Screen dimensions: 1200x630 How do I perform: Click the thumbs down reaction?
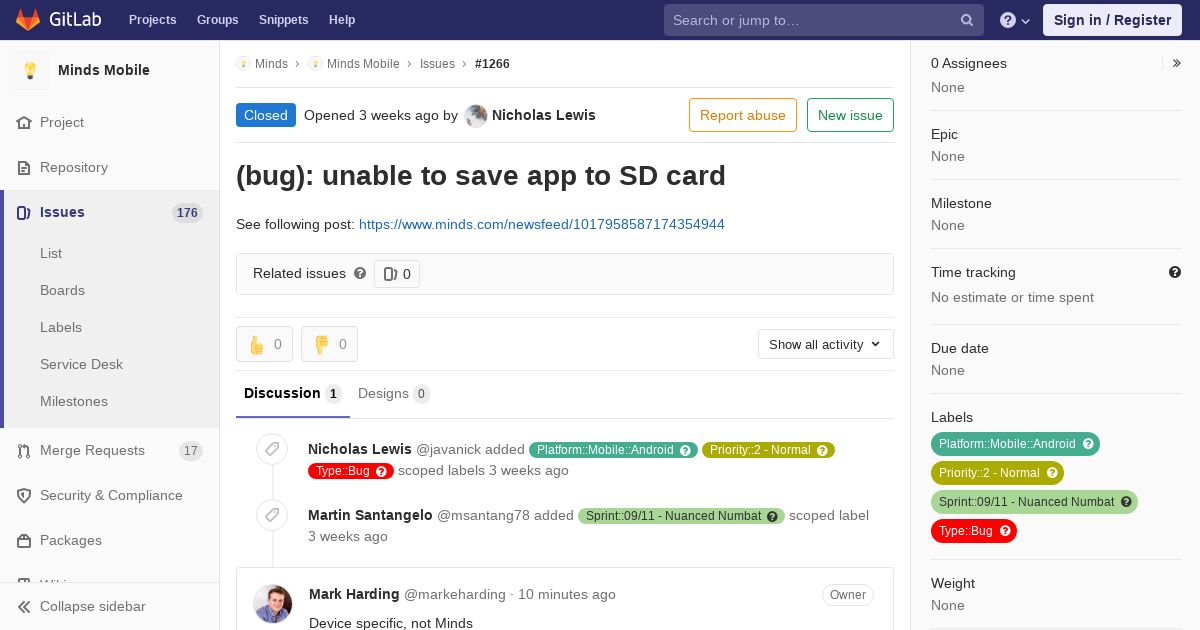tap(329, 344)
